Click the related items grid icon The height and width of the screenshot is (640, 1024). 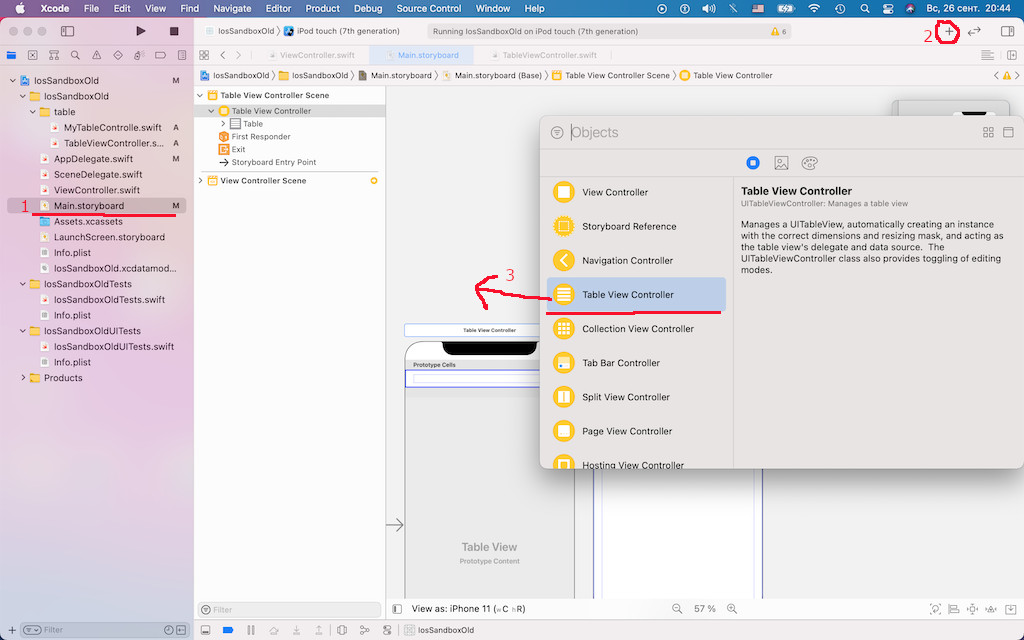click(x=204, y=56)
